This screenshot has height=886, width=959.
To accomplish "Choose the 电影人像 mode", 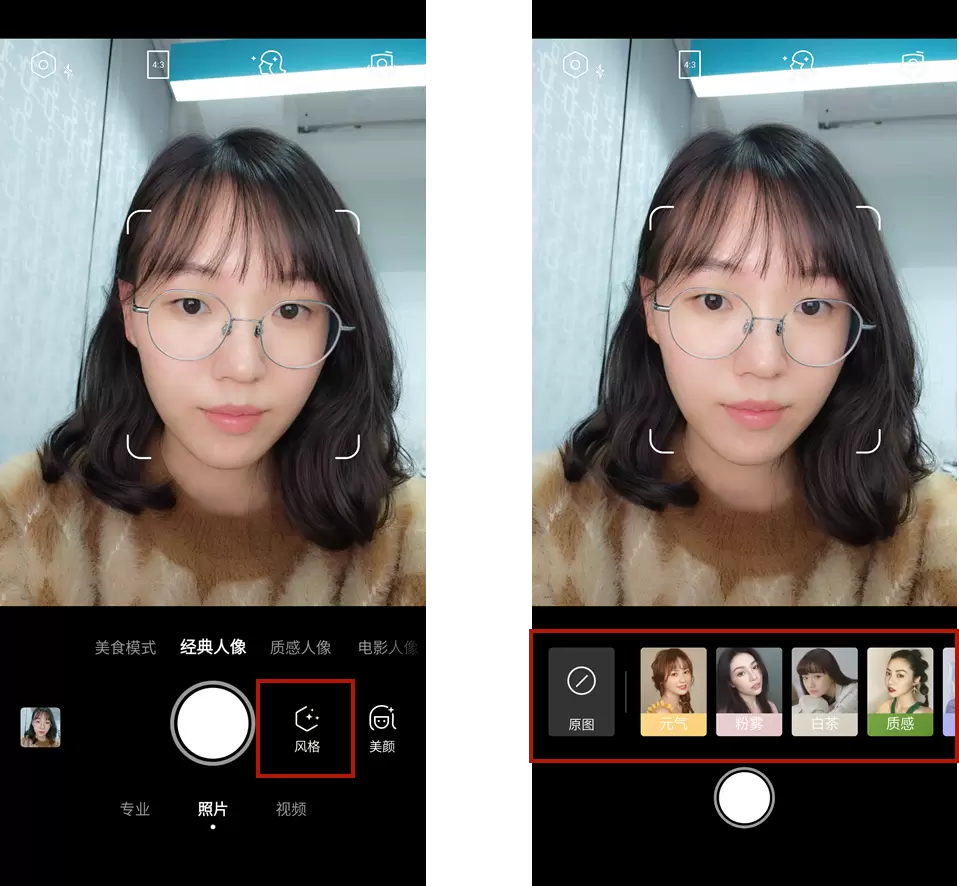I will click(x=388, y=647).
